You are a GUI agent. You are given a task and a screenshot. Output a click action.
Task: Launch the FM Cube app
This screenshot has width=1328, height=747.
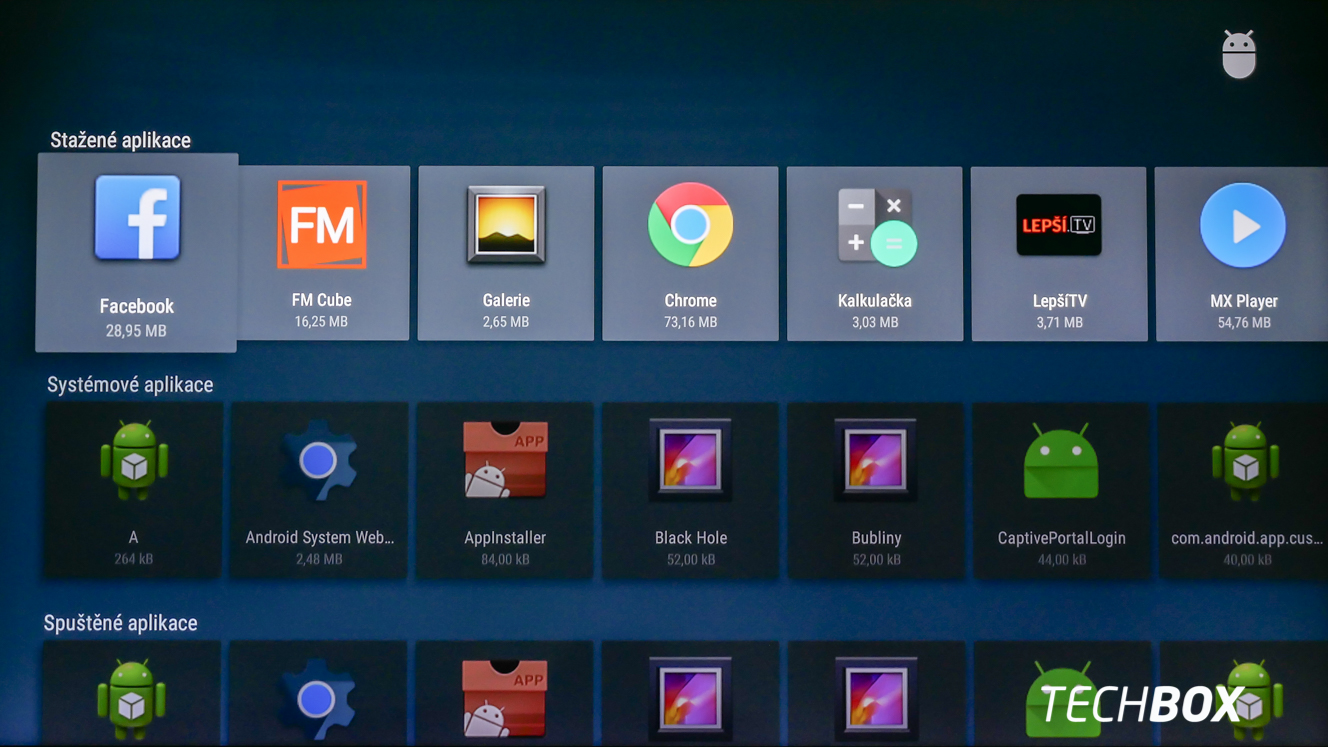[322, 254]
